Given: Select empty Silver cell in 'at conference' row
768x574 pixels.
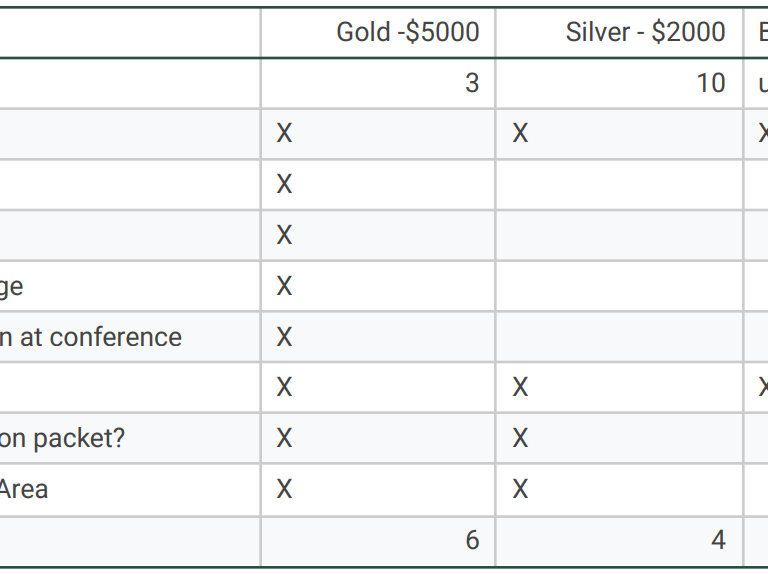Looking at the screenshot, I should coord(619,337).
